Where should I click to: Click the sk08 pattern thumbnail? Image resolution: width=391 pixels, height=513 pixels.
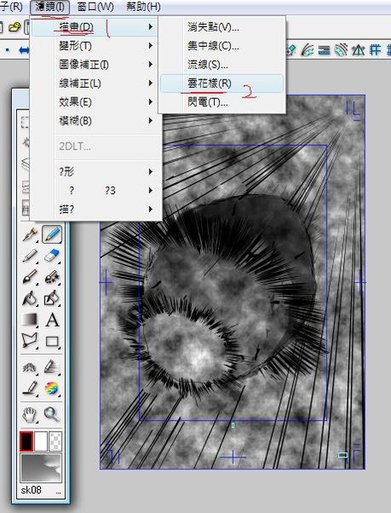[x=41, y=468]
